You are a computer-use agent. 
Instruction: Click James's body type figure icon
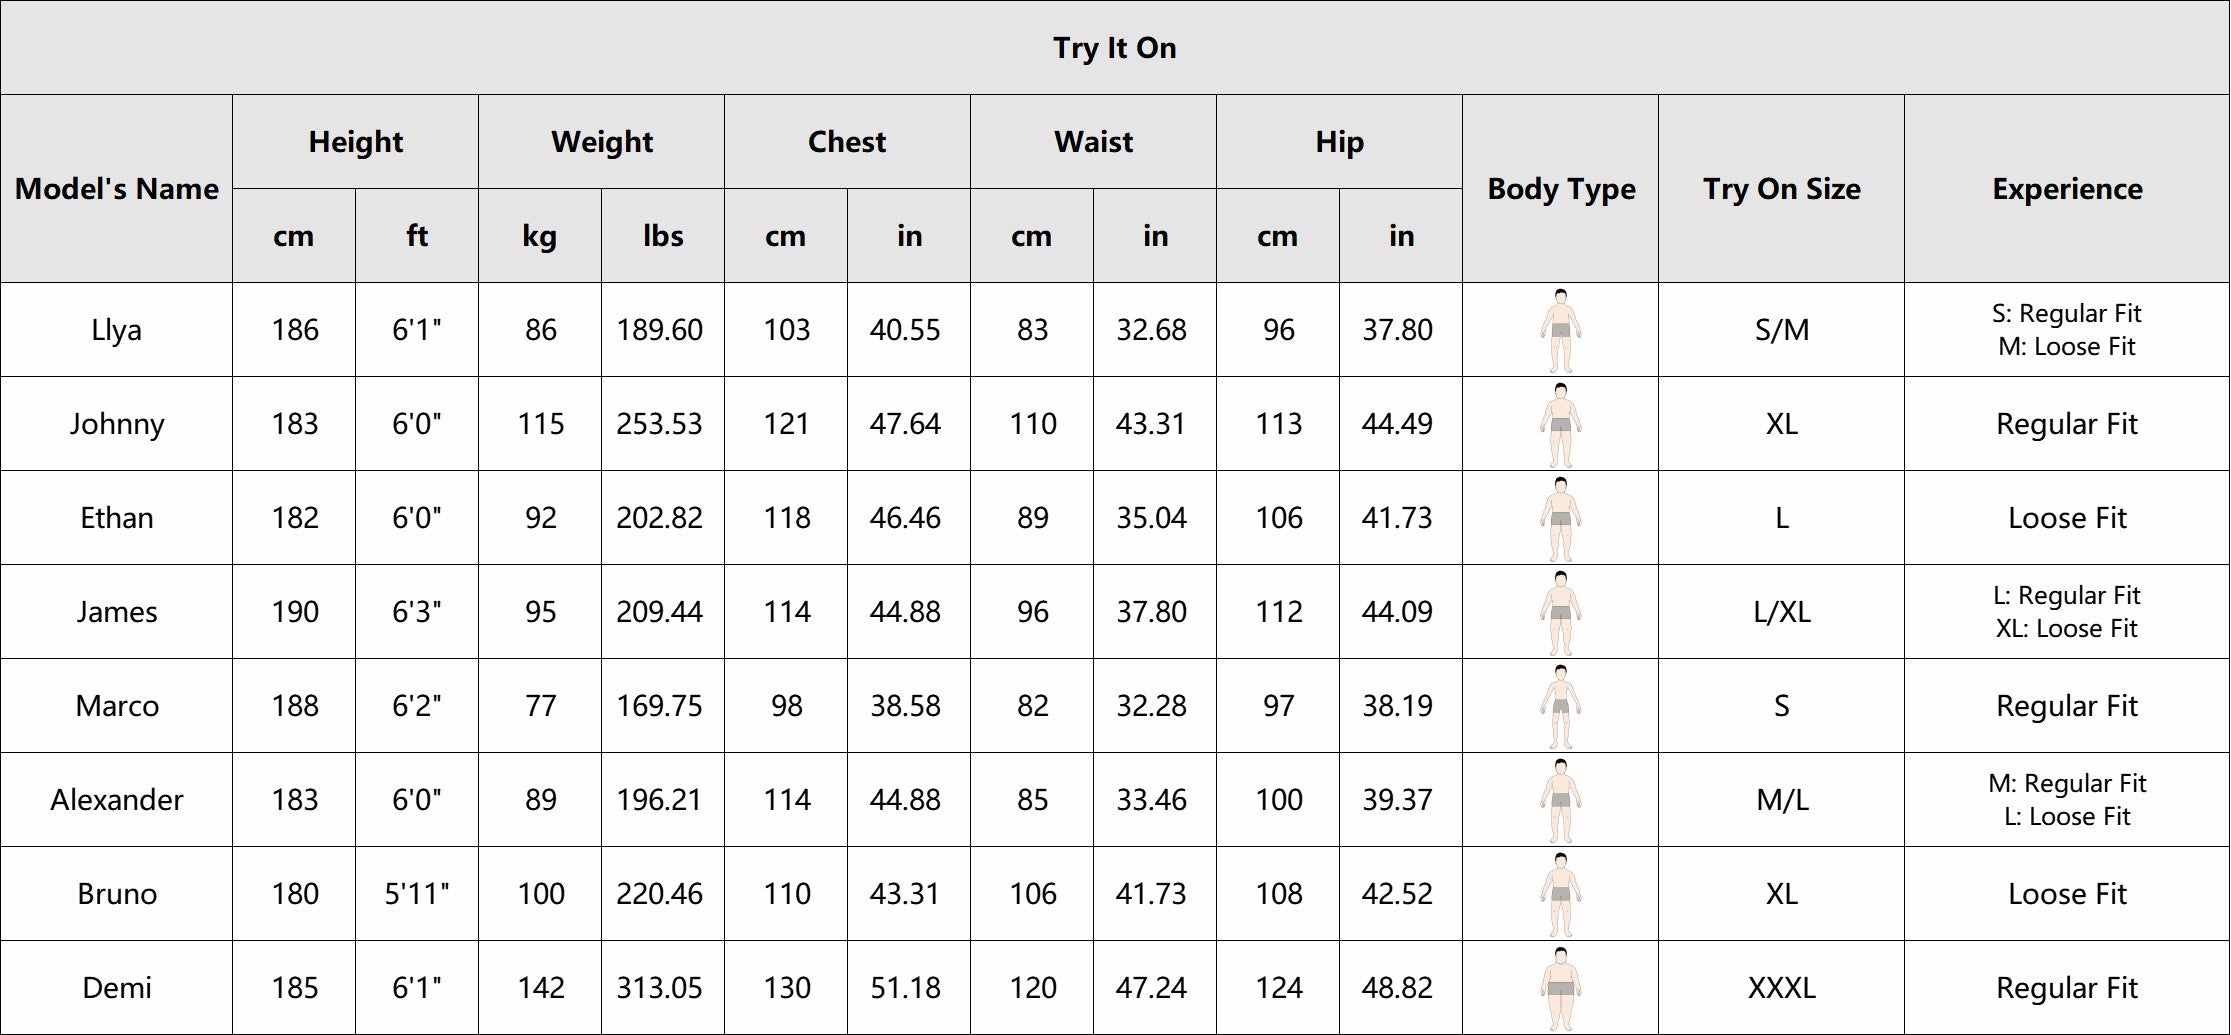pos(1560,612)
